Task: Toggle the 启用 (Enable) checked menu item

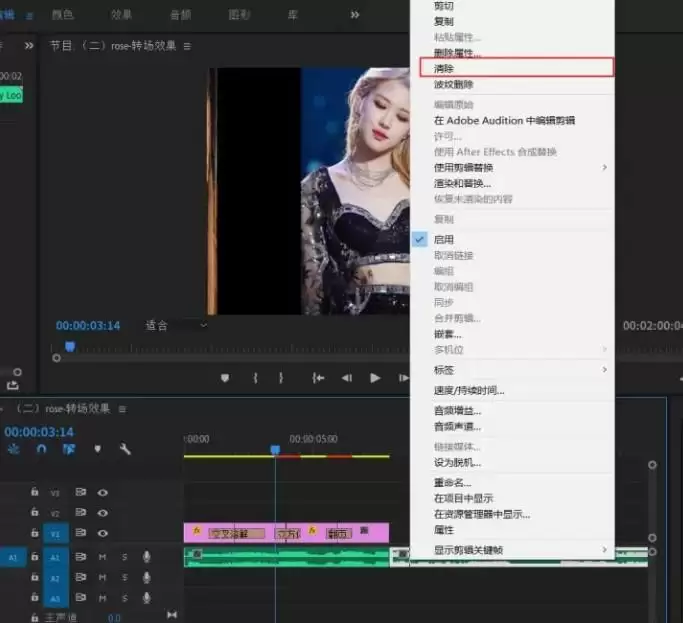Action: click(443, 240)
